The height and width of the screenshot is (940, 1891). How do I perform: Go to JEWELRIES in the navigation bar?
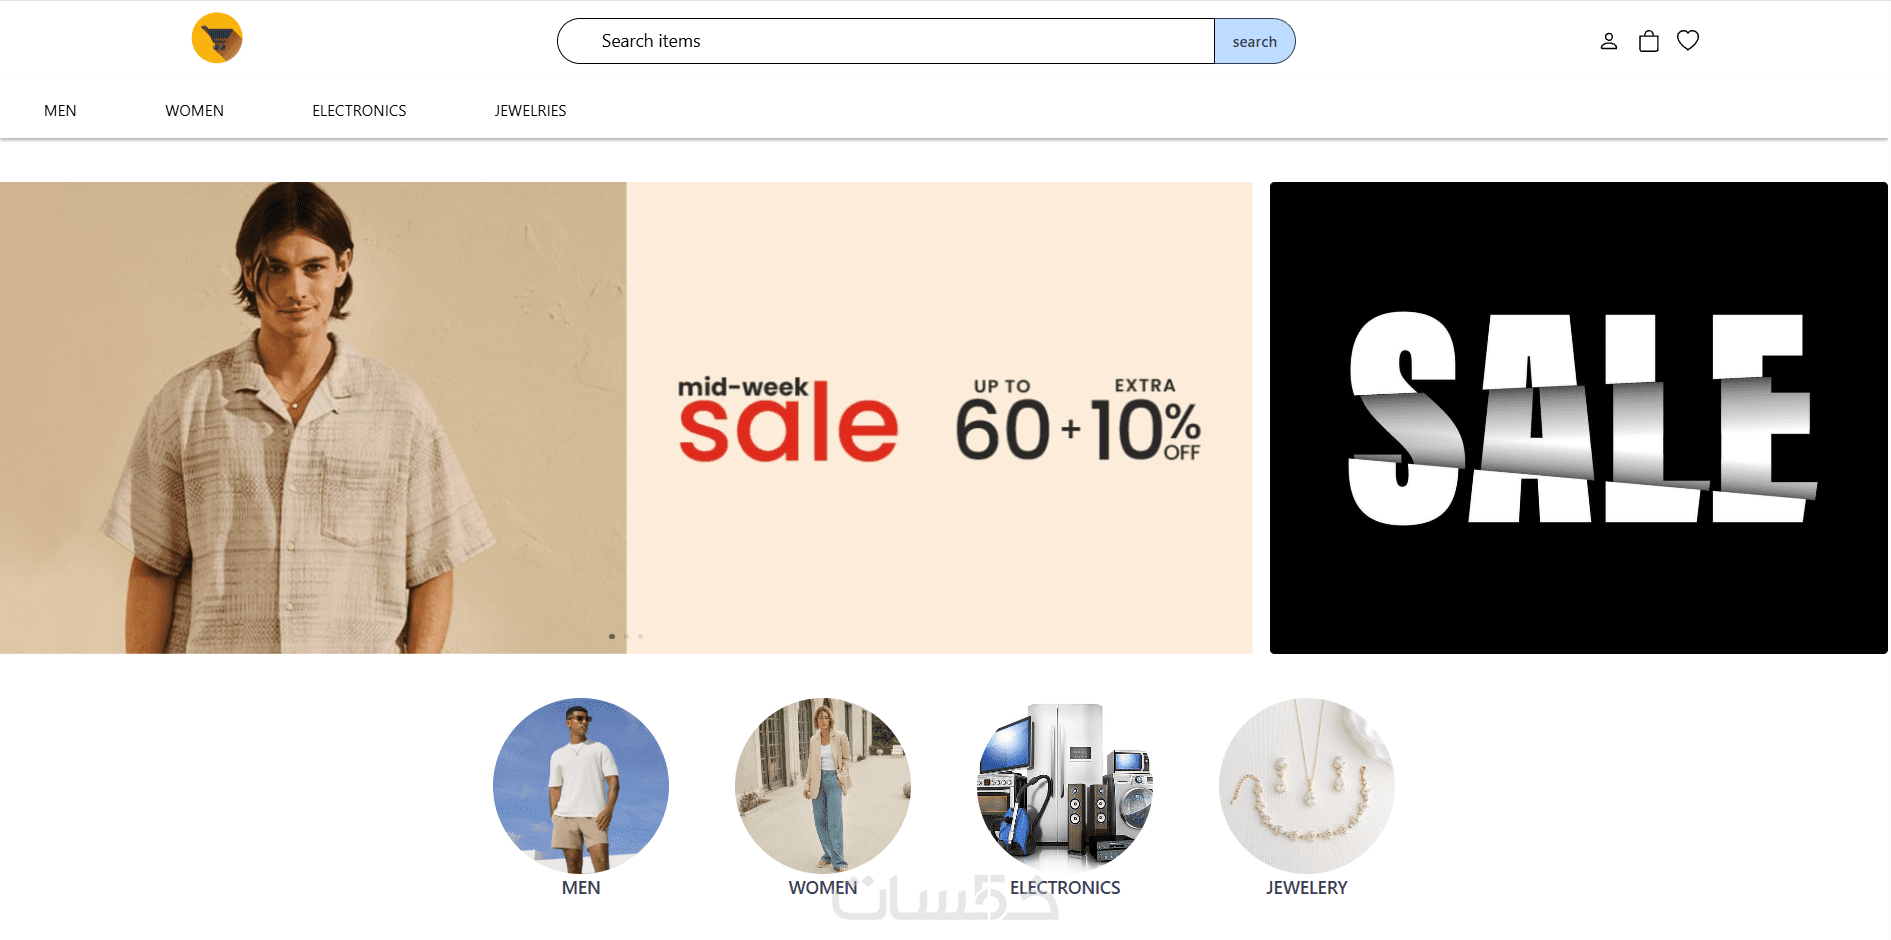tap(530, 111)
